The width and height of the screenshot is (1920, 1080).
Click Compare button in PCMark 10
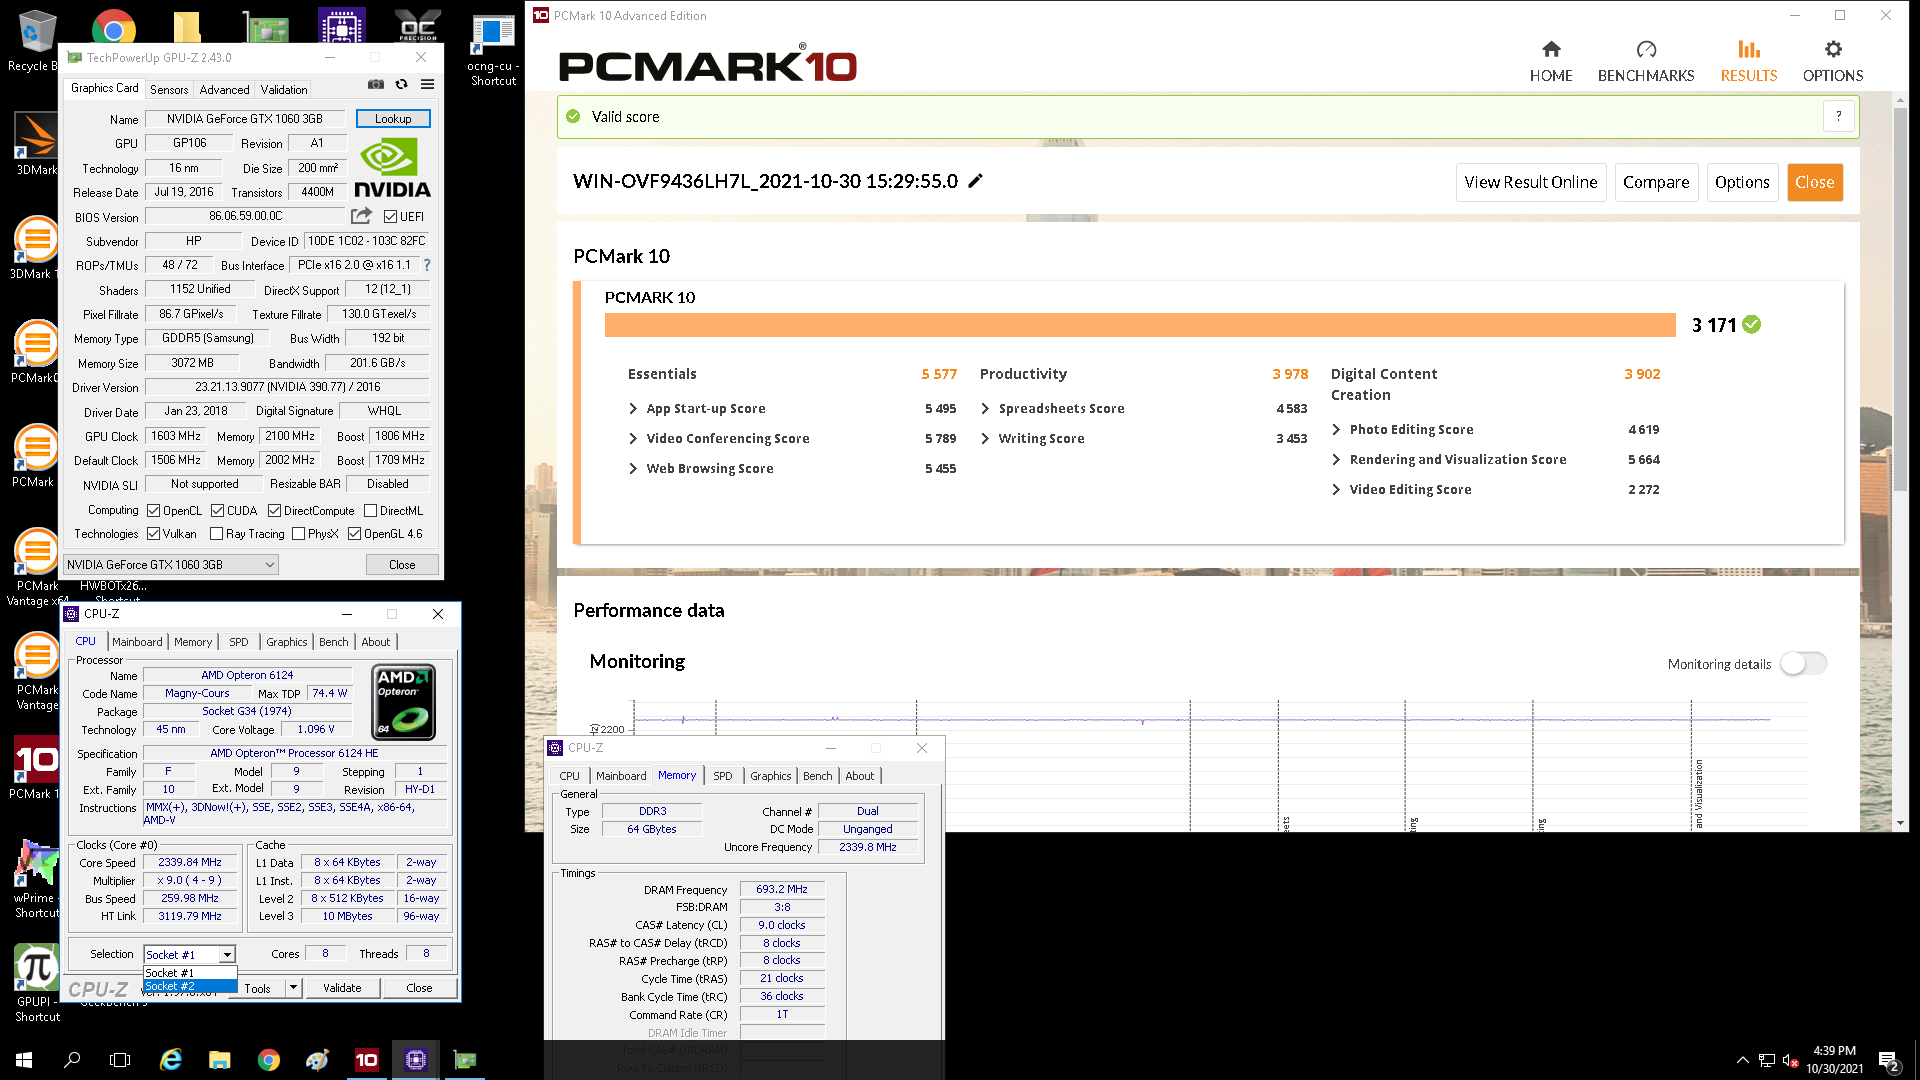1656,182
